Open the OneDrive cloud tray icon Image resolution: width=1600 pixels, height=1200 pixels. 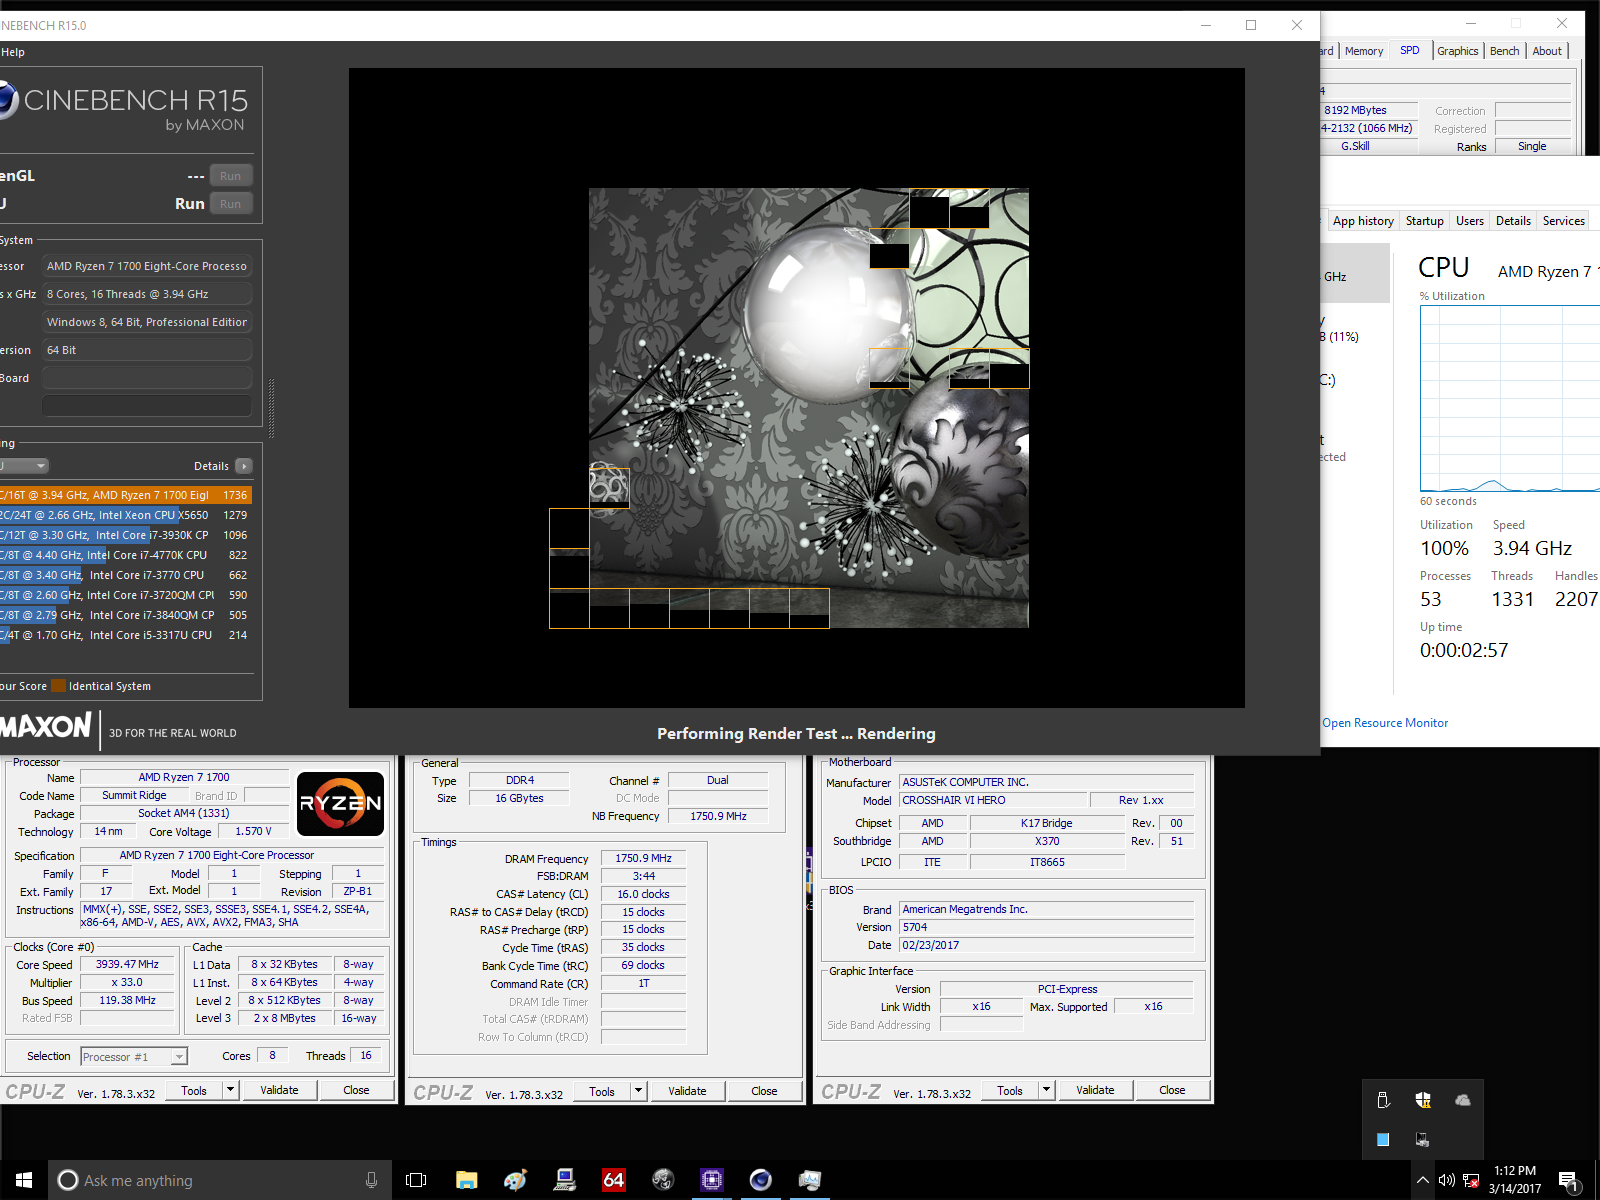(1463, 1100)
